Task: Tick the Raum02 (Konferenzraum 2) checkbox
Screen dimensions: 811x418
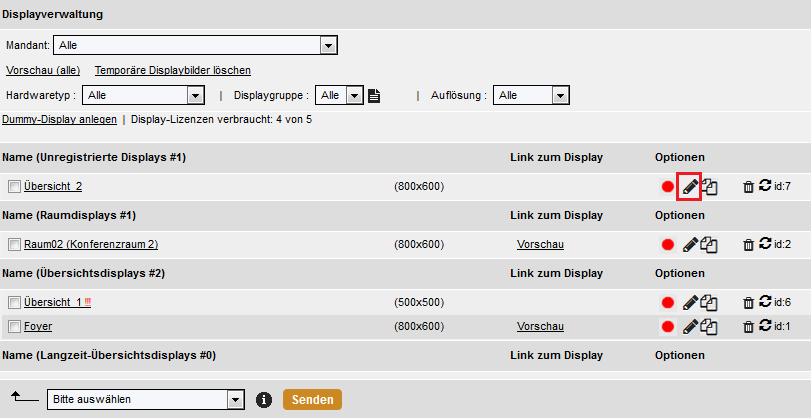Action: [14, 244]
